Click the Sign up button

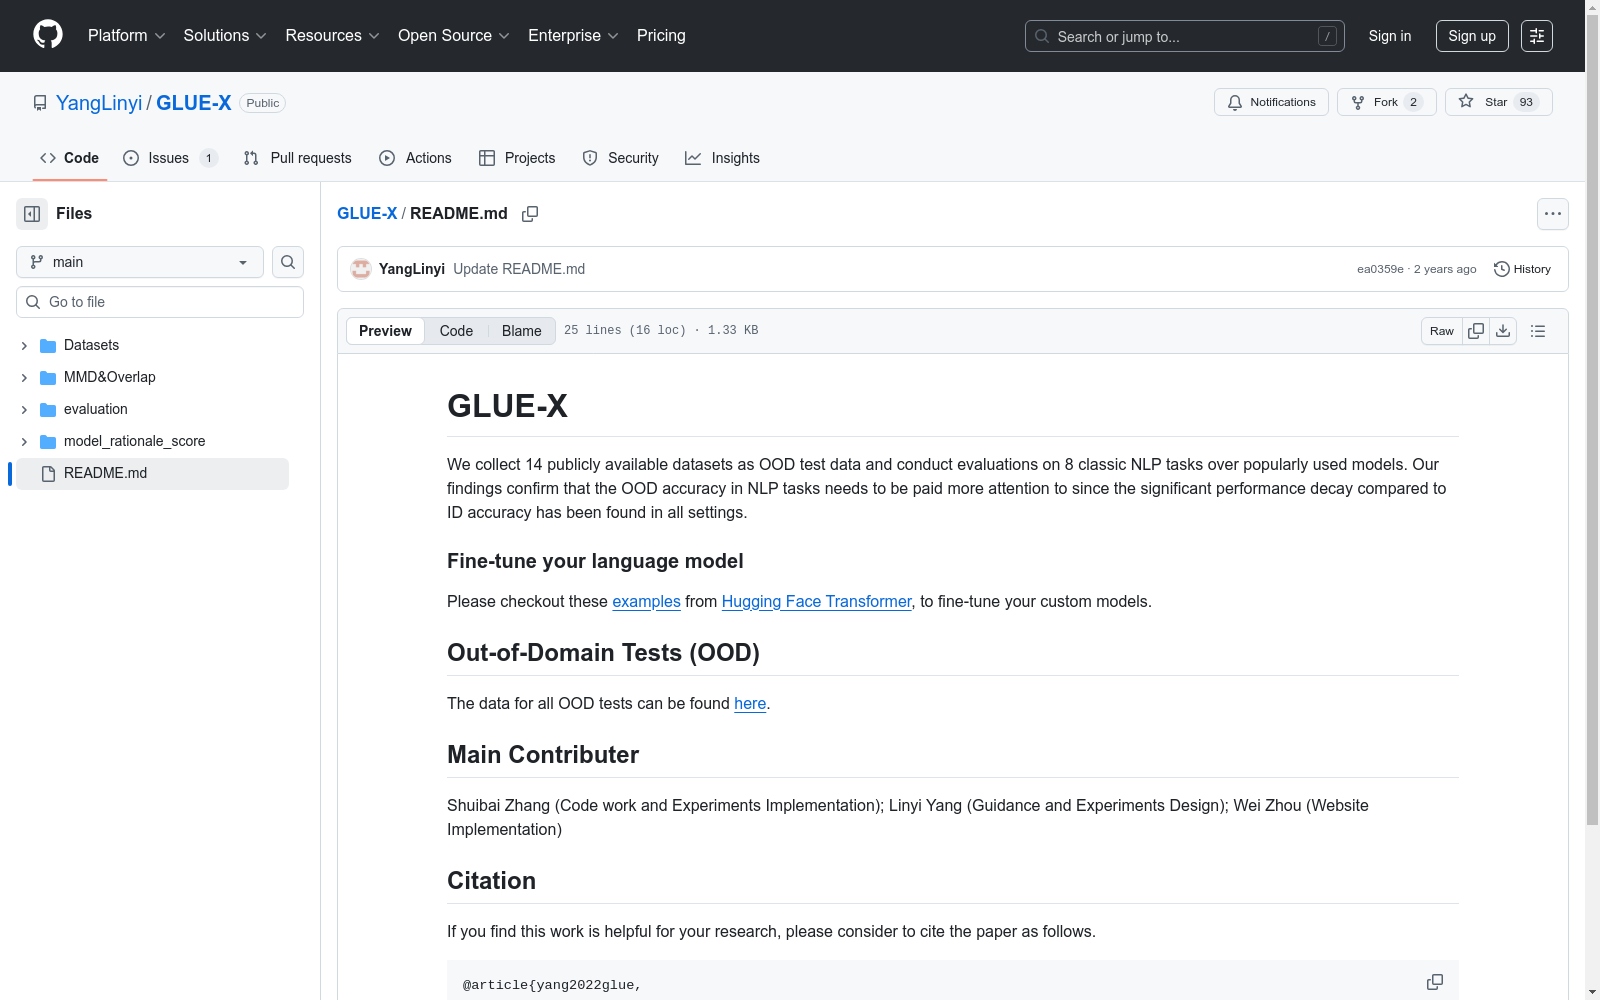pos(1472,36)
